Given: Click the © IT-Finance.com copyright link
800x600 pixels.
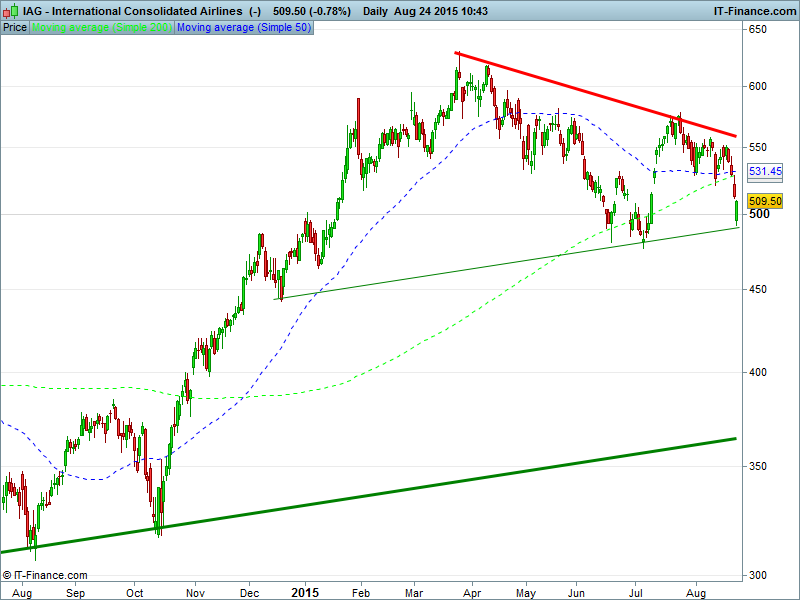Looking at the screenshot, I should coord(46,575).
